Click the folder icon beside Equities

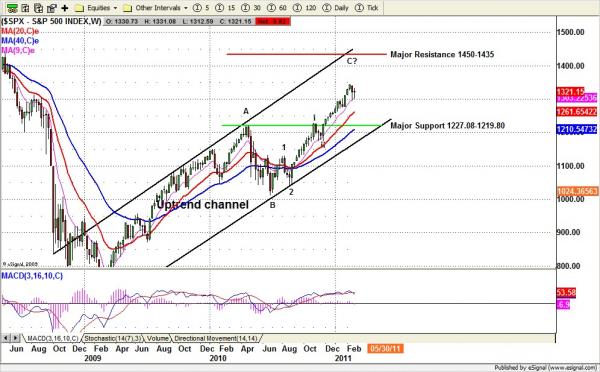click(x=79, y=8)
